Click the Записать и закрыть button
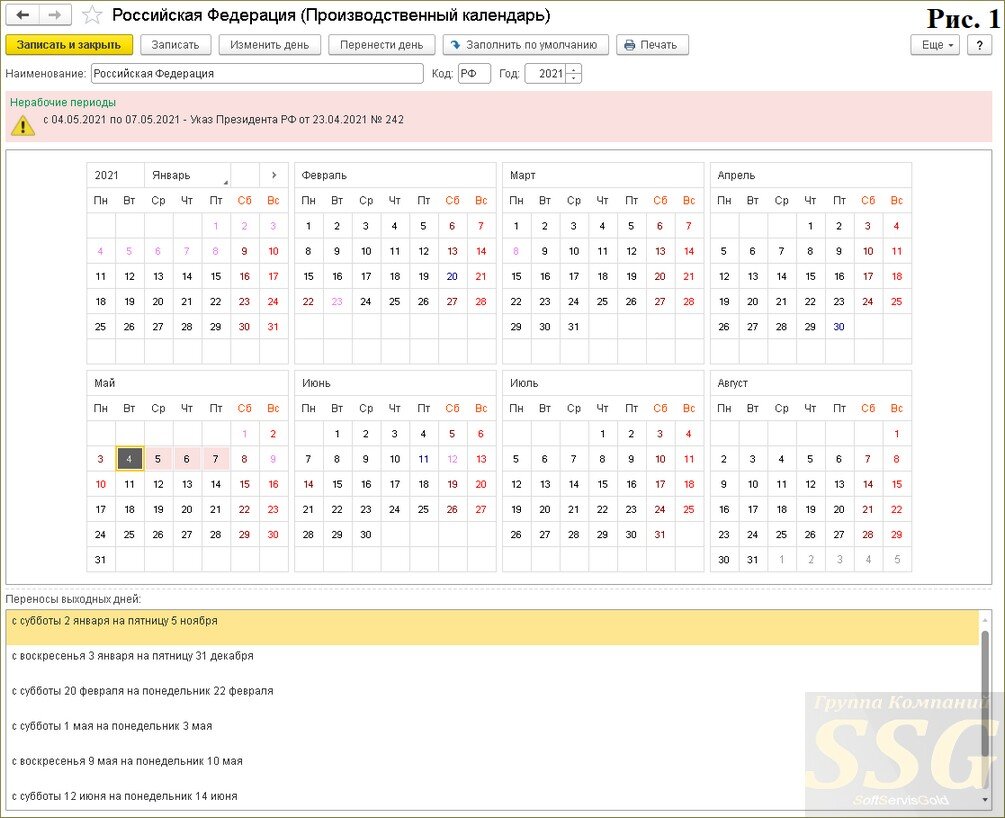The height and width of the screenshot is (818, 1005). point(69,45)
